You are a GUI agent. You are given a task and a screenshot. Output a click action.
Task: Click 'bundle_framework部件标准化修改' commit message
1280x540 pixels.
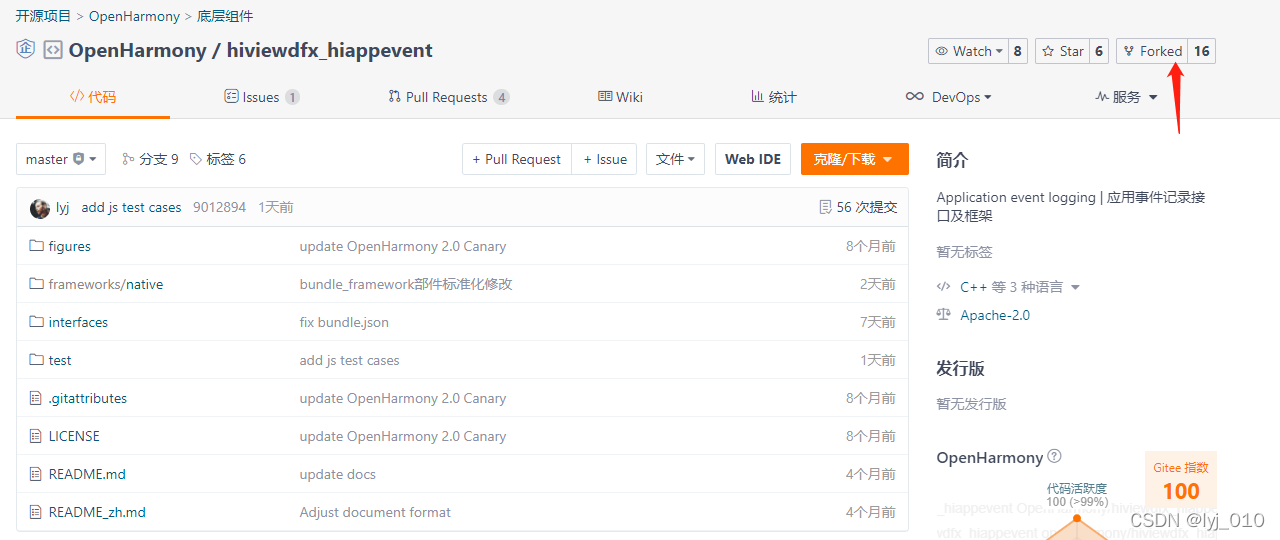click(406, 284)
